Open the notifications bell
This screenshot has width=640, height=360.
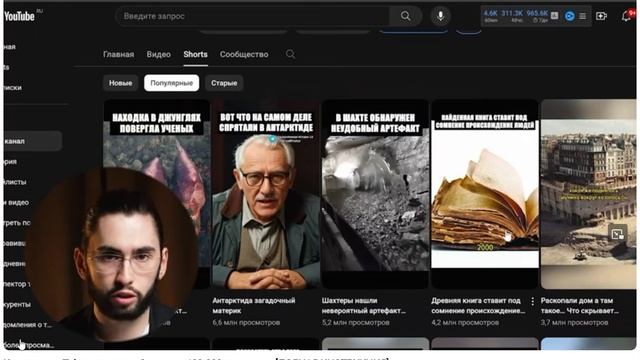(x=626, y=16)
